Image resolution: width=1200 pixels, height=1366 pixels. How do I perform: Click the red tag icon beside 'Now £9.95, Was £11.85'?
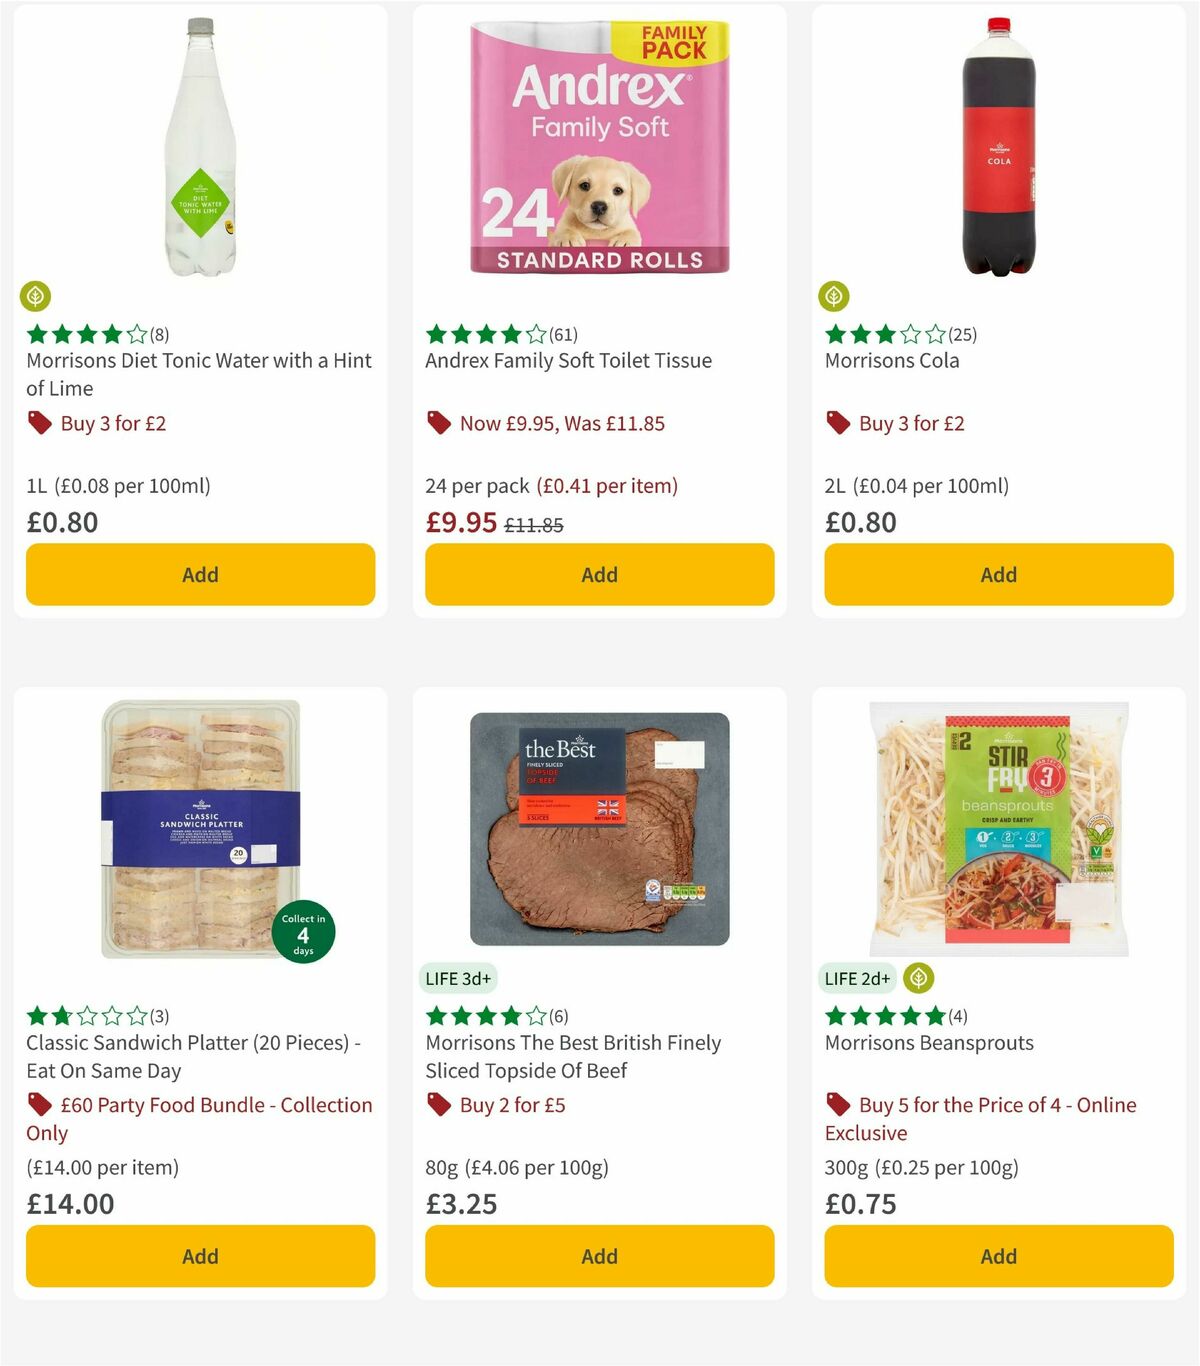(438, 423)
